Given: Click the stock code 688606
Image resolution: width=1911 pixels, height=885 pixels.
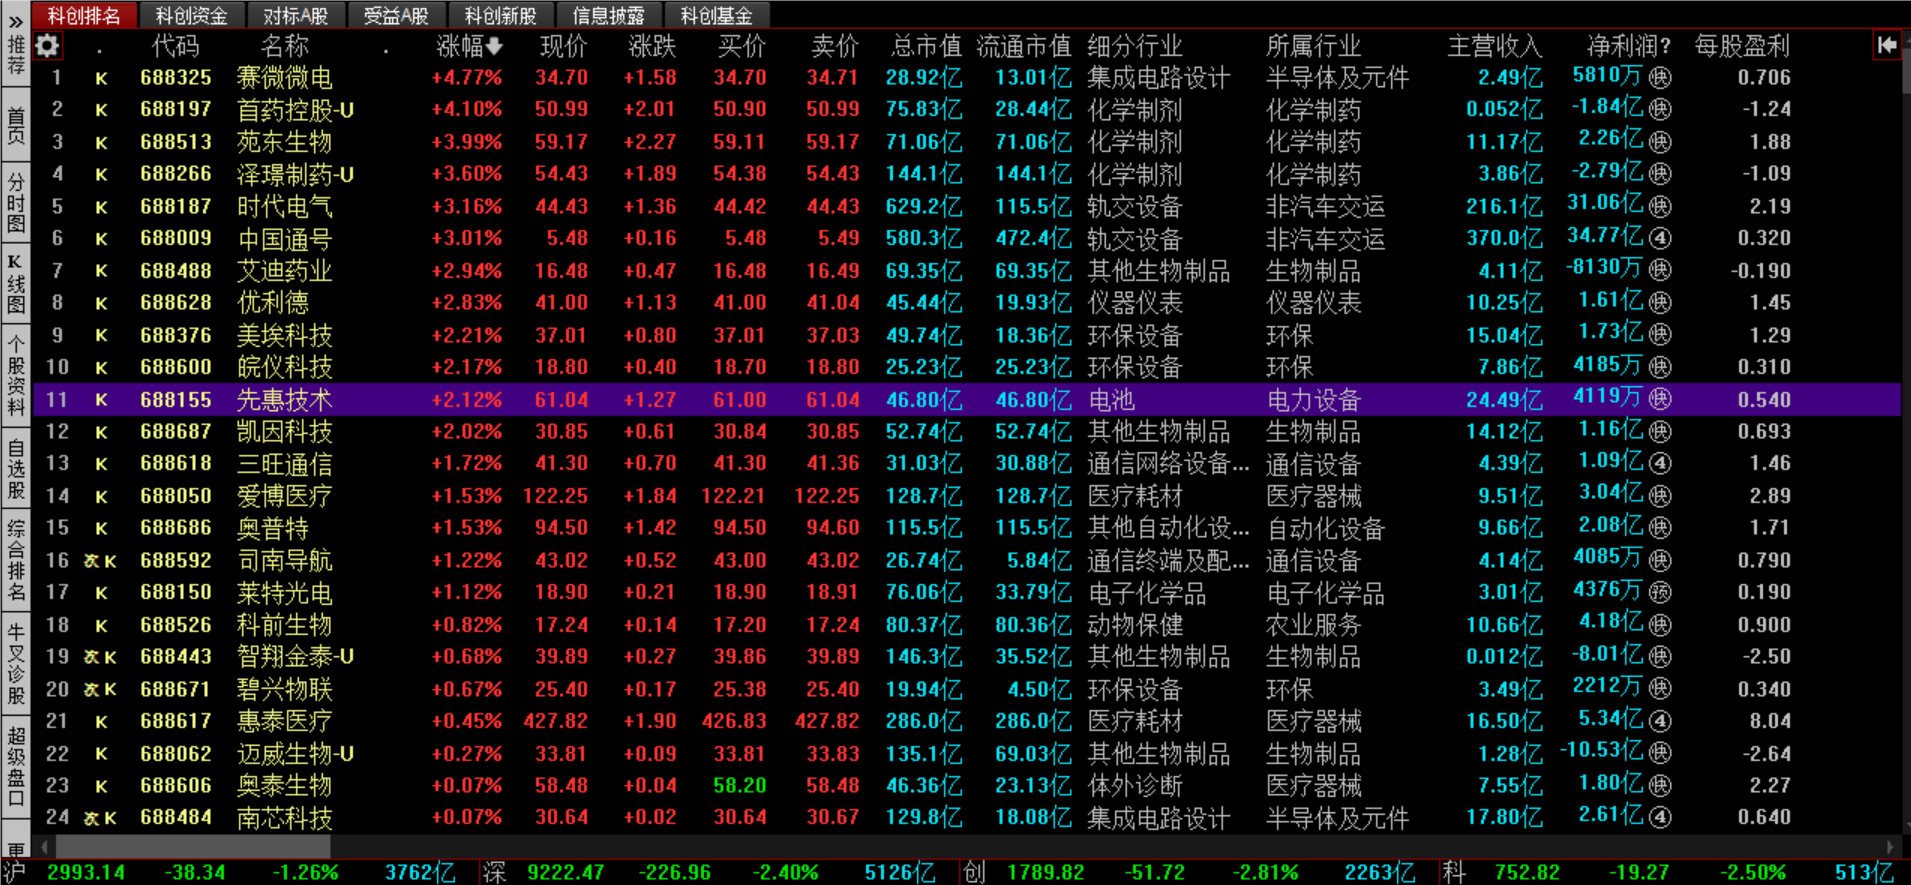Looking at the screenshot, I should pyautogui.click(x=176, y=786).
